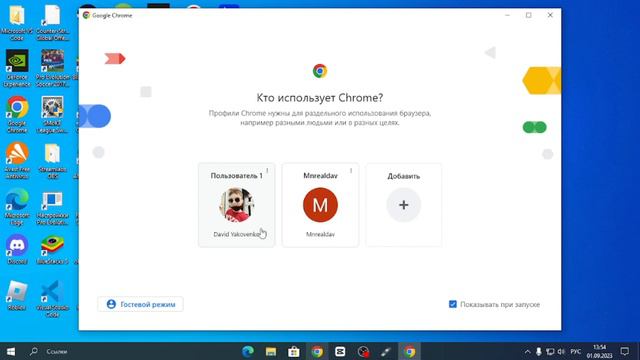Switch input language via РУС indicator
This screenshot has height=360, width=640.
[576, 351]
